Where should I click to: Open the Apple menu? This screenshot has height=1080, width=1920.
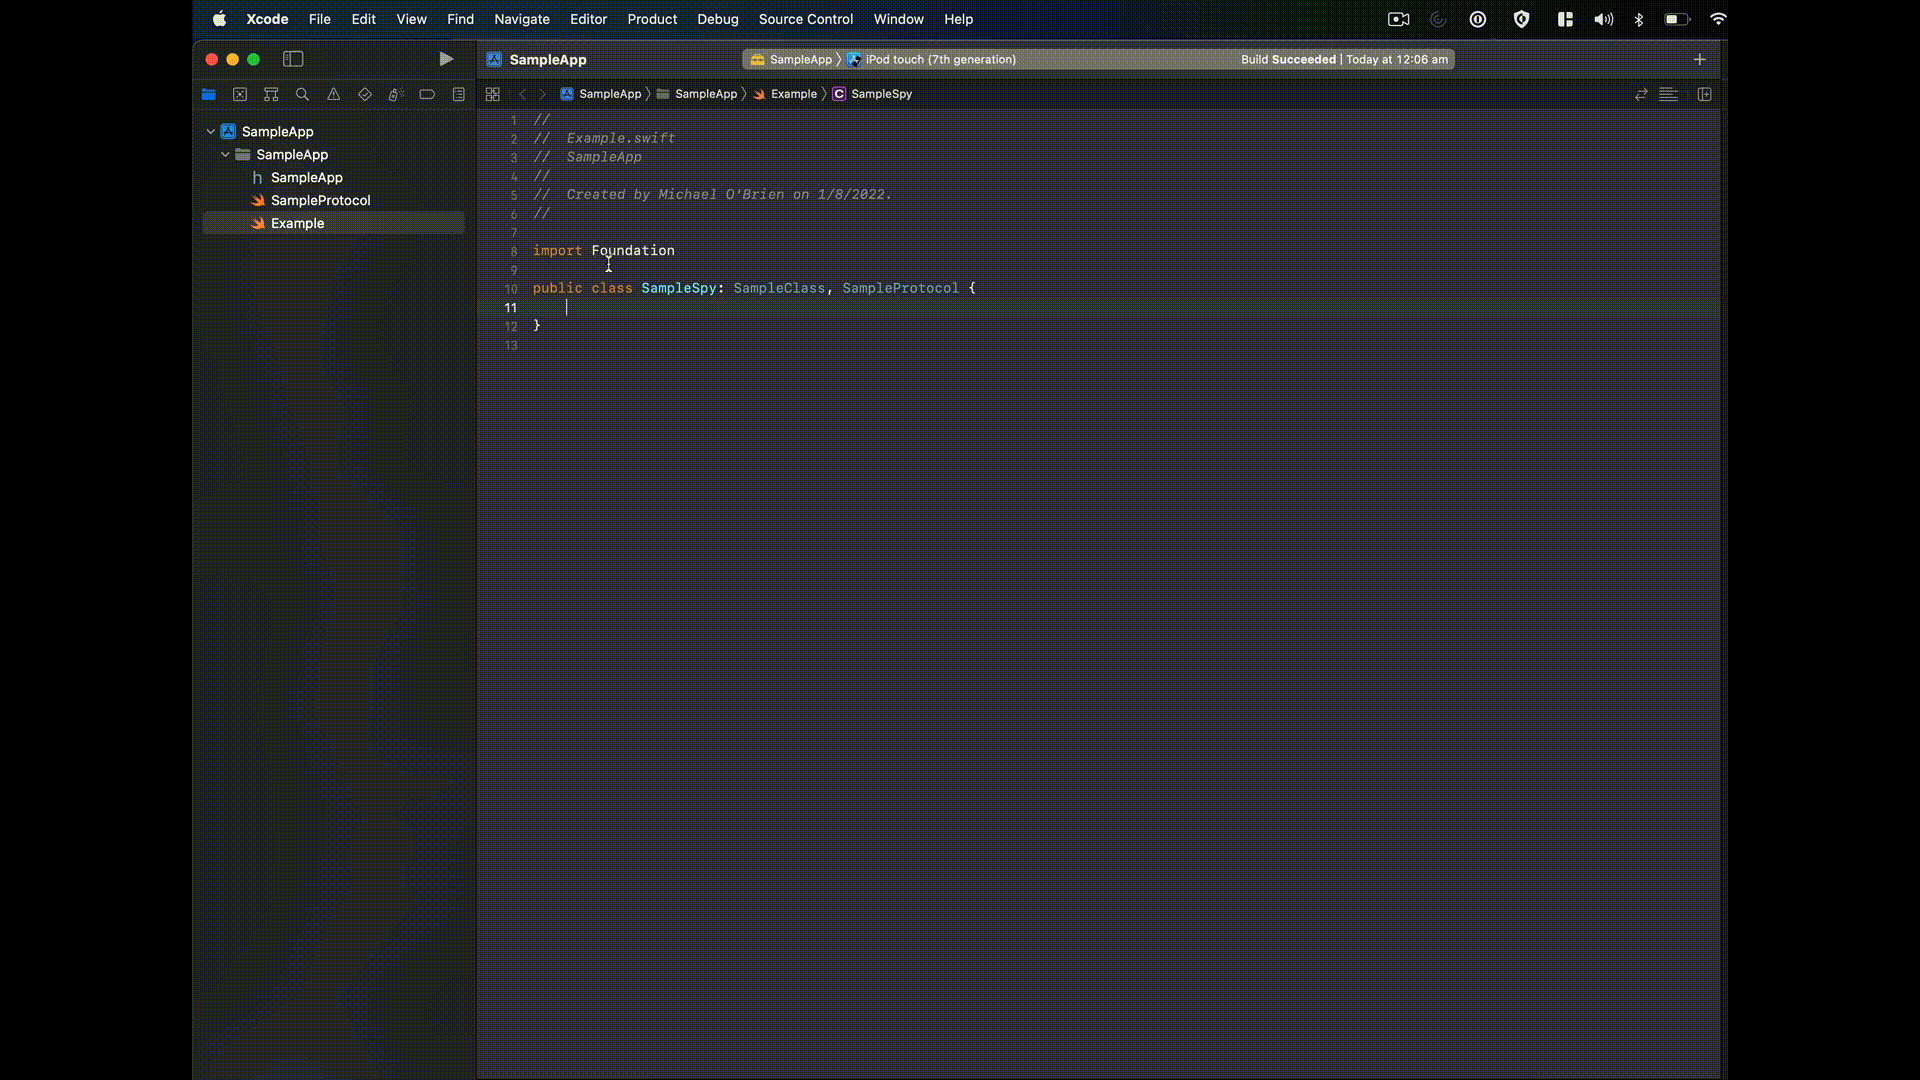(x=220, y=19)
